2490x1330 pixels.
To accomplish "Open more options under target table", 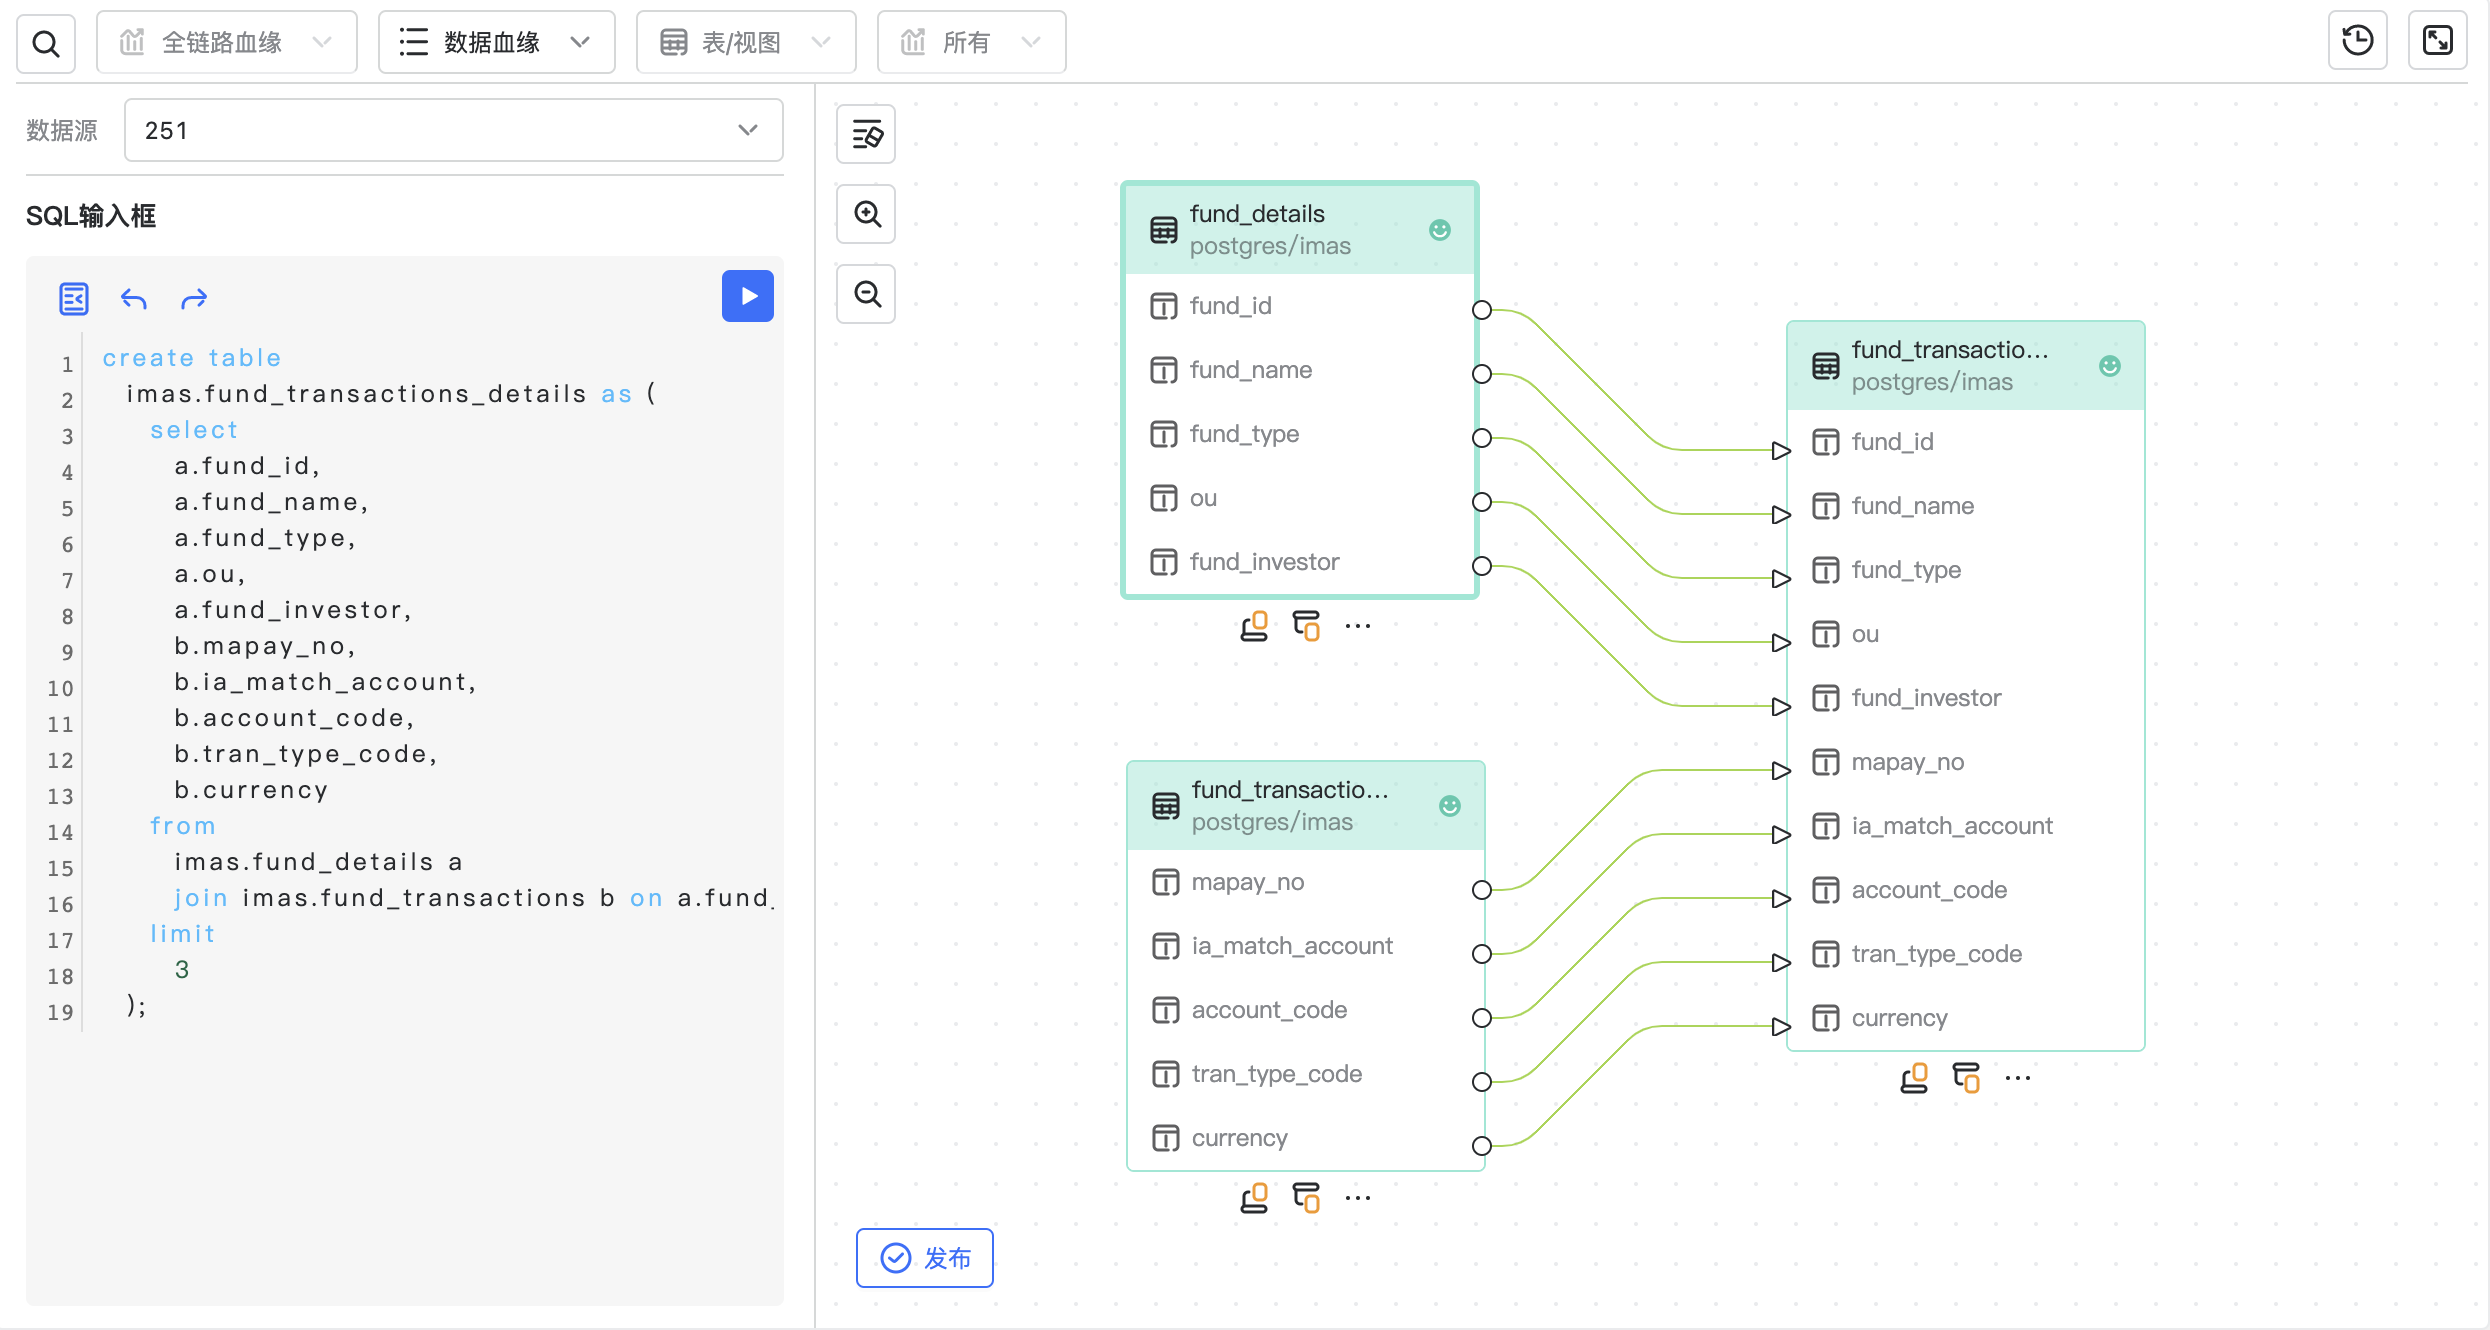I will pos(2018,1078).
